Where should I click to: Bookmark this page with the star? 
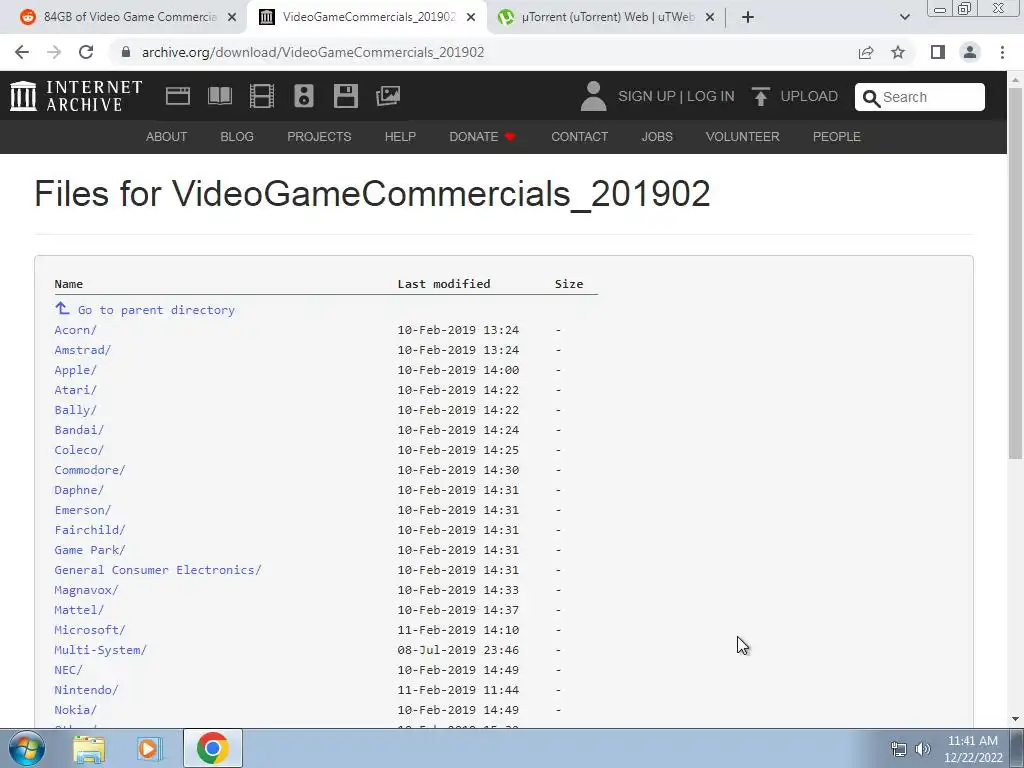[898, 52]
